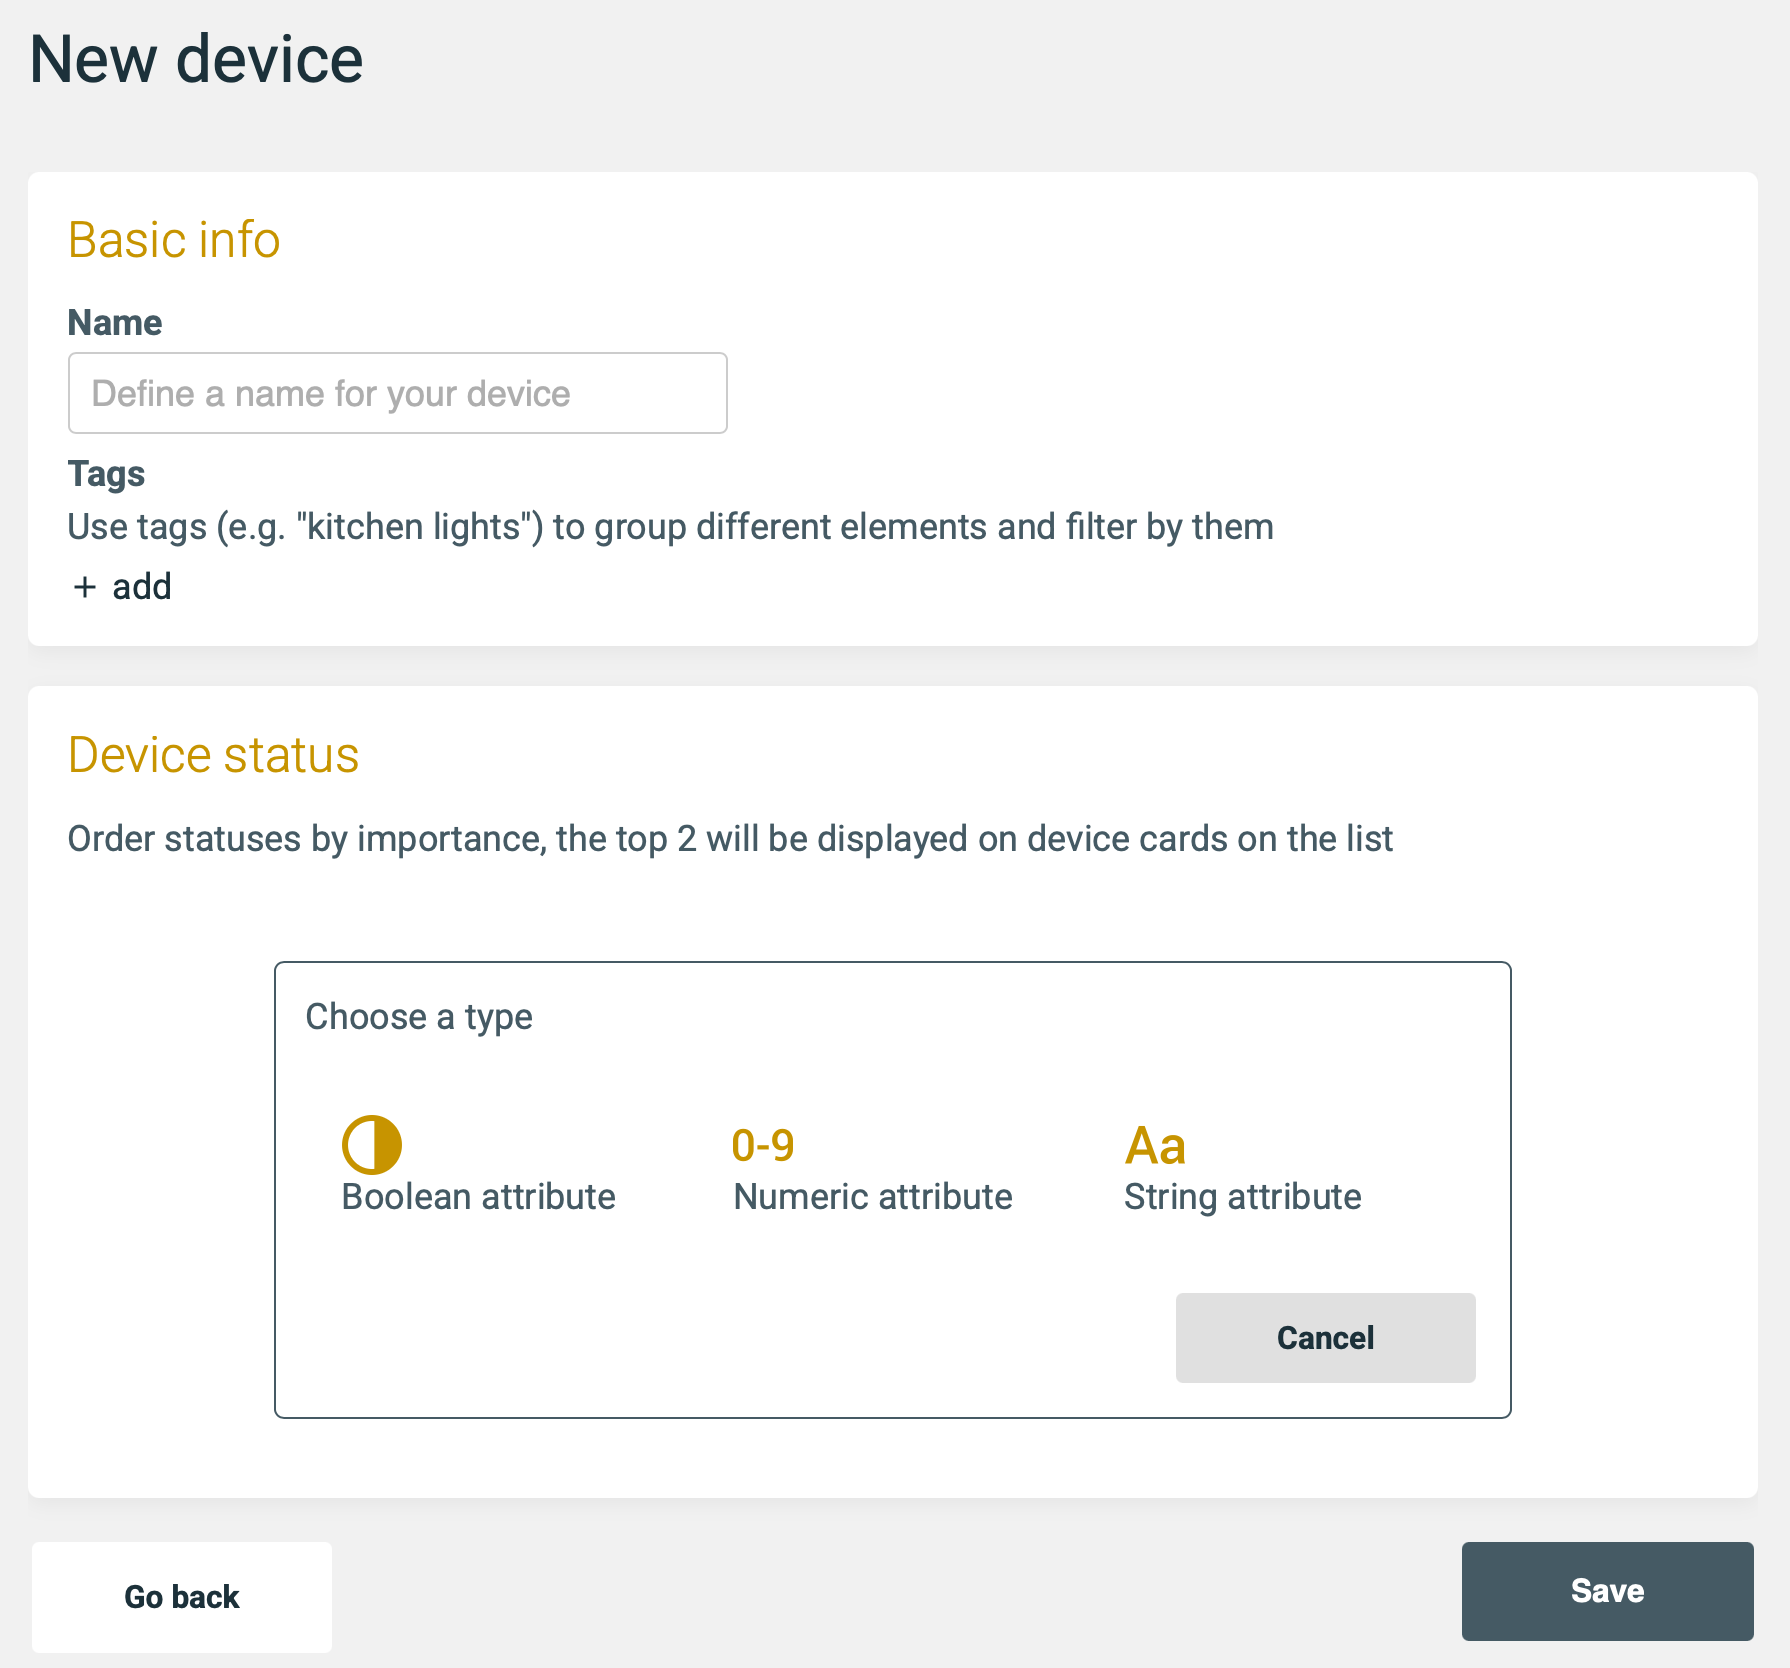Select the Numeric attribute label
The image size is (1790, 1668).
click(x=873, y=1197)
